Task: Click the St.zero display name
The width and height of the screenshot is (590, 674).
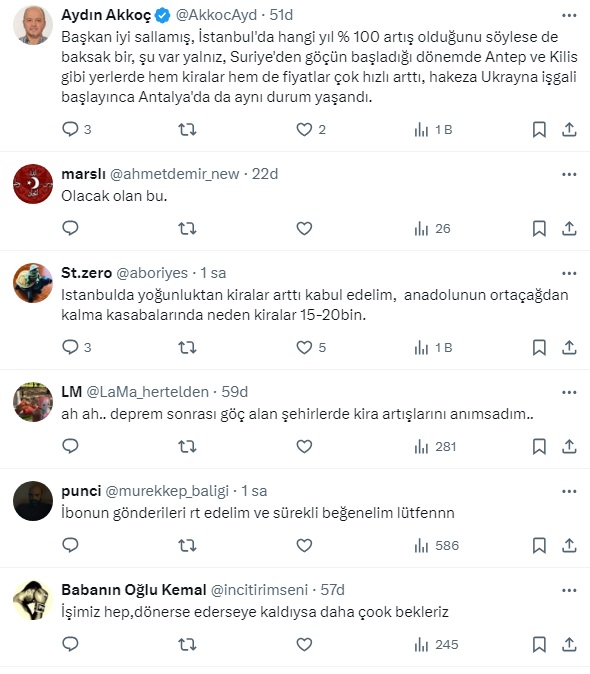Action: 86,273
